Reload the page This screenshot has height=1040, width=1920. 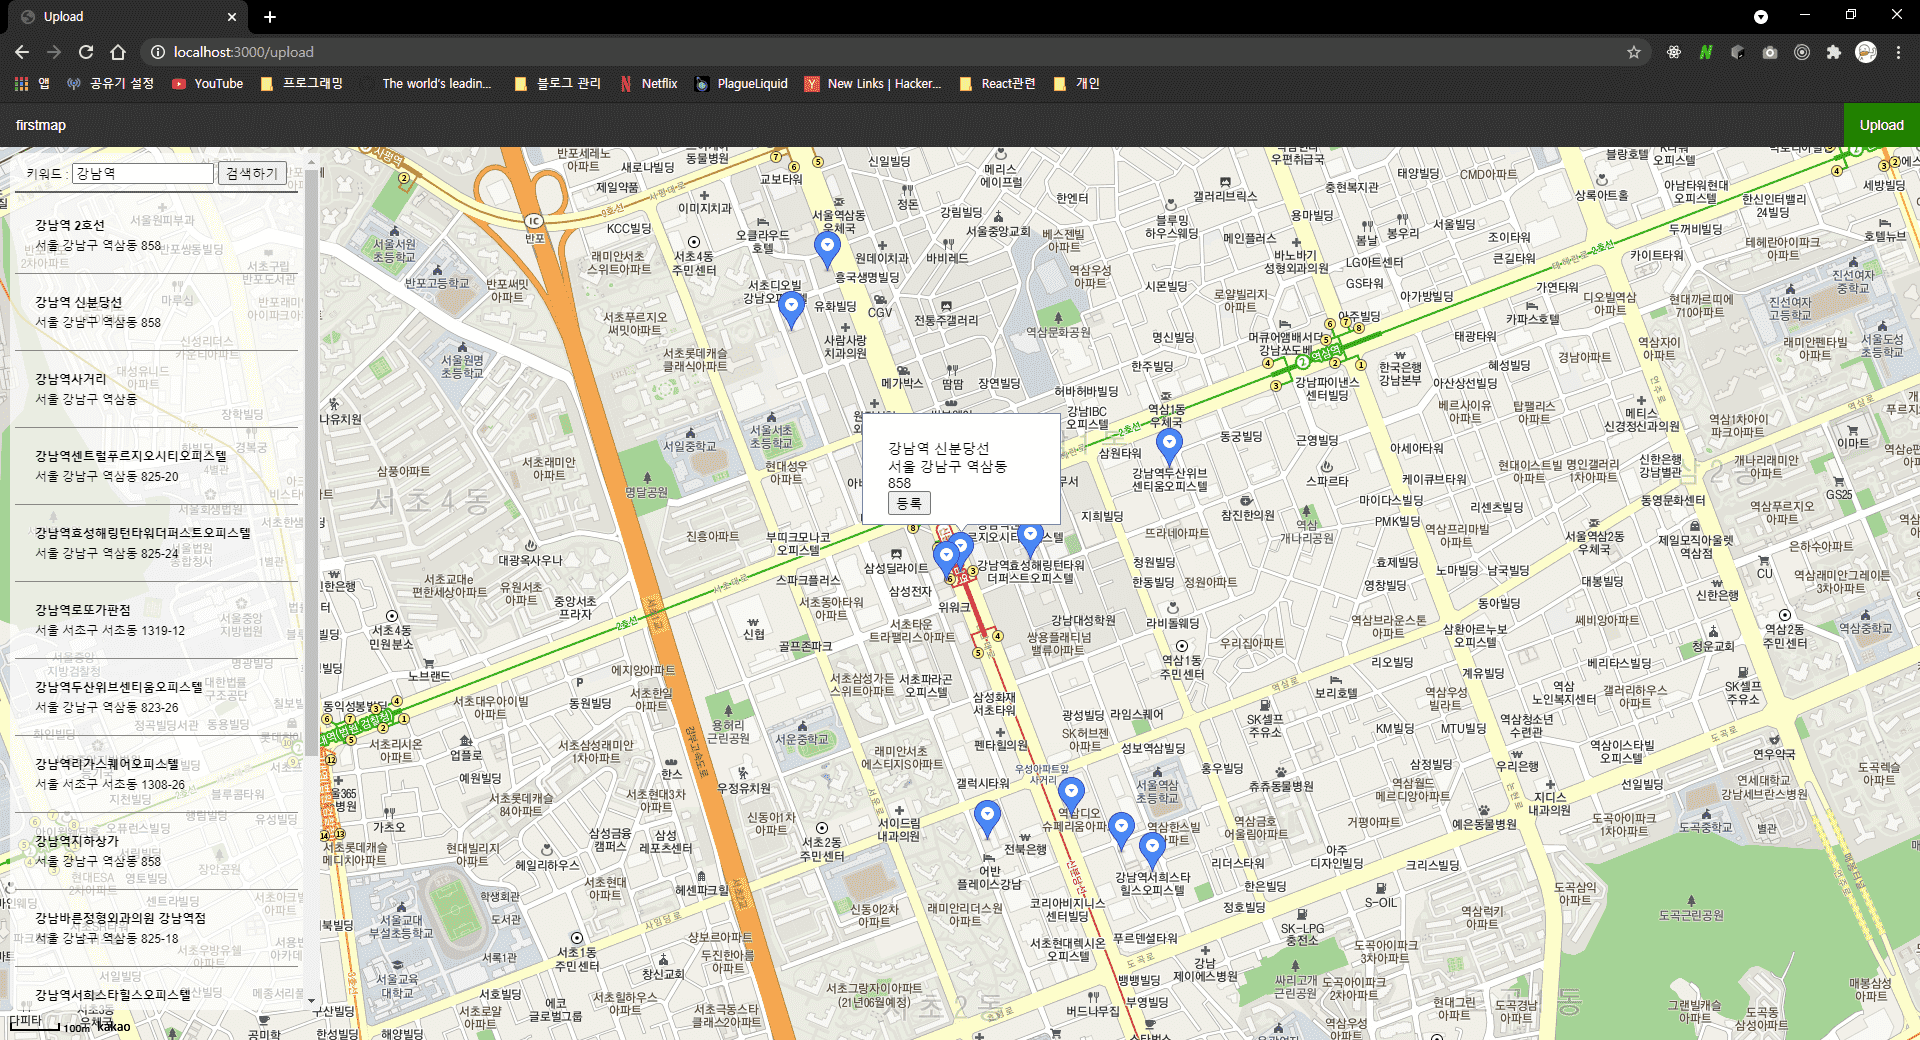click(x=86, y=52)
